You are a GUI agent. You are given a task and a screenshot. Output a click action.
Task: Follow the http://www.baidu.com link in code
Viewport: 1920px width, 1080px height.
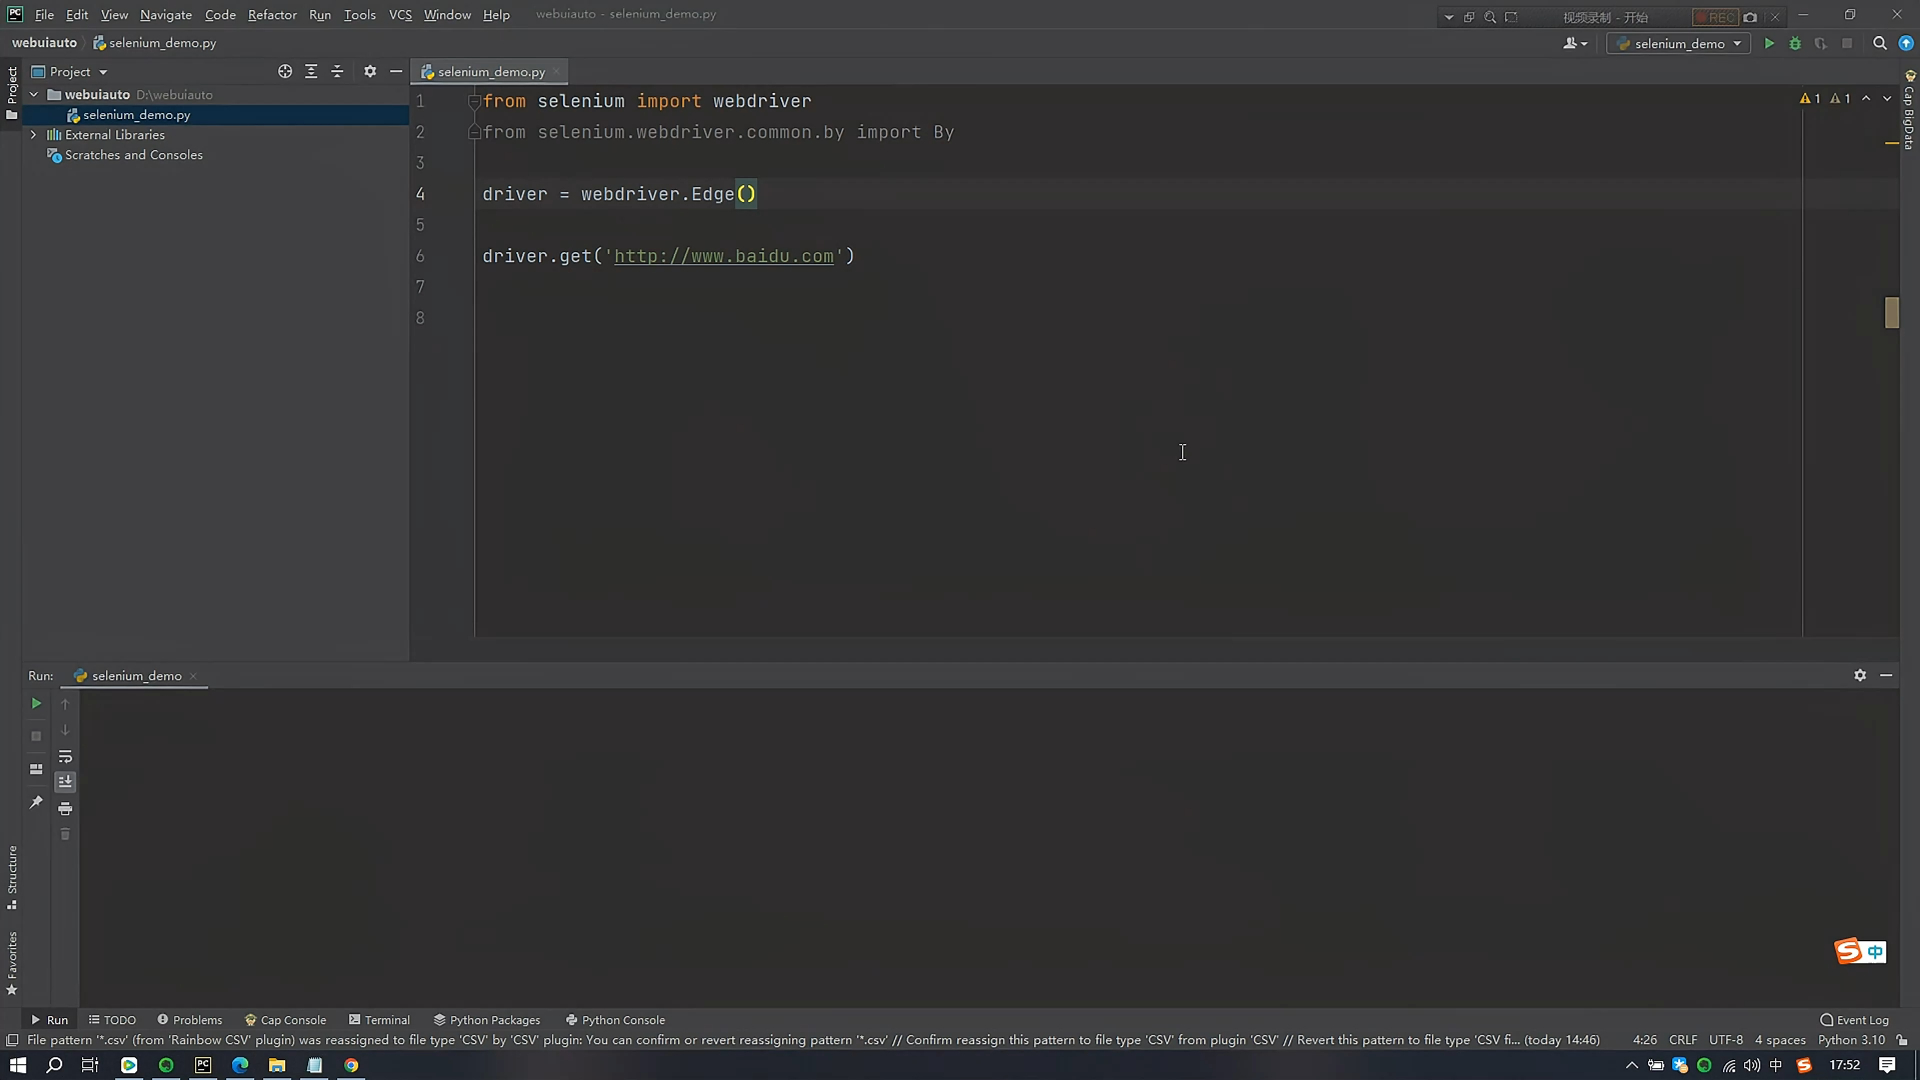tap(724, 256)
